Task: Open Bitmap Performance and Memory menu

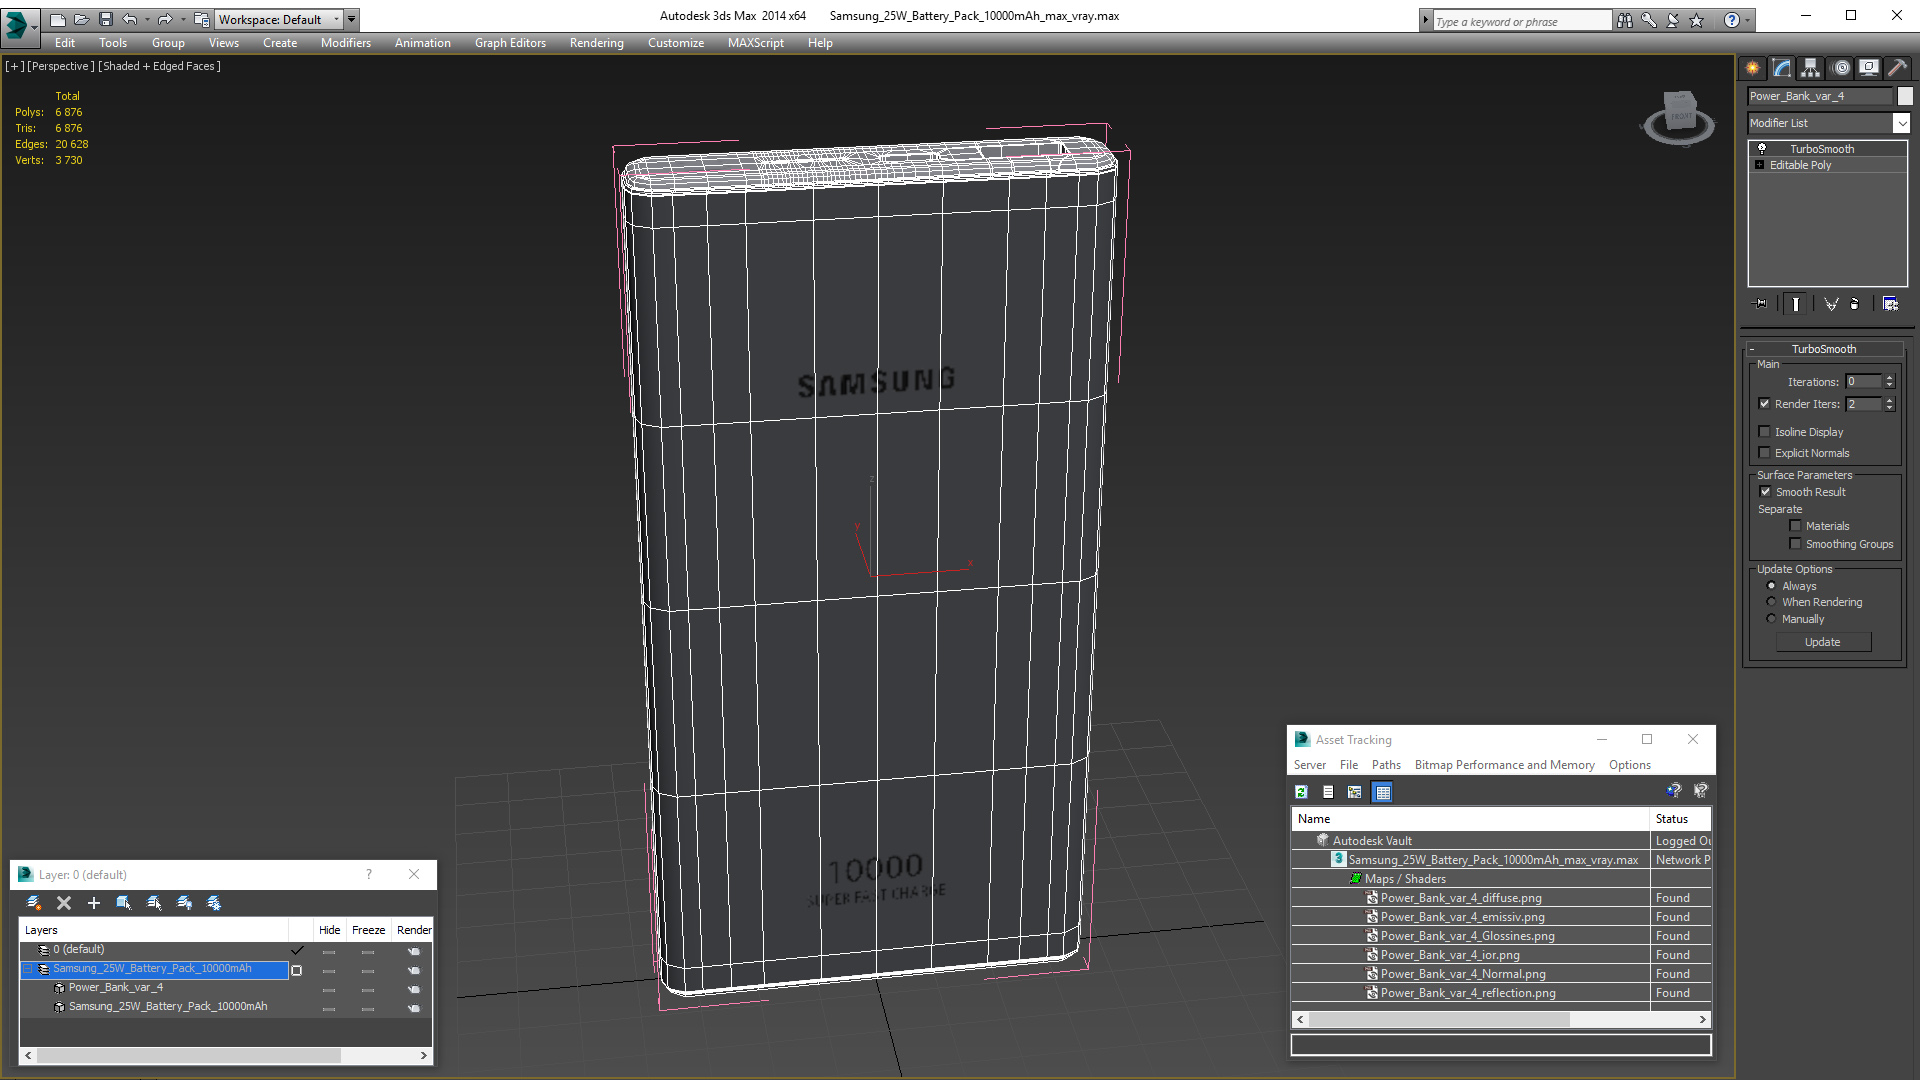Action: (x=1504, y=765)
